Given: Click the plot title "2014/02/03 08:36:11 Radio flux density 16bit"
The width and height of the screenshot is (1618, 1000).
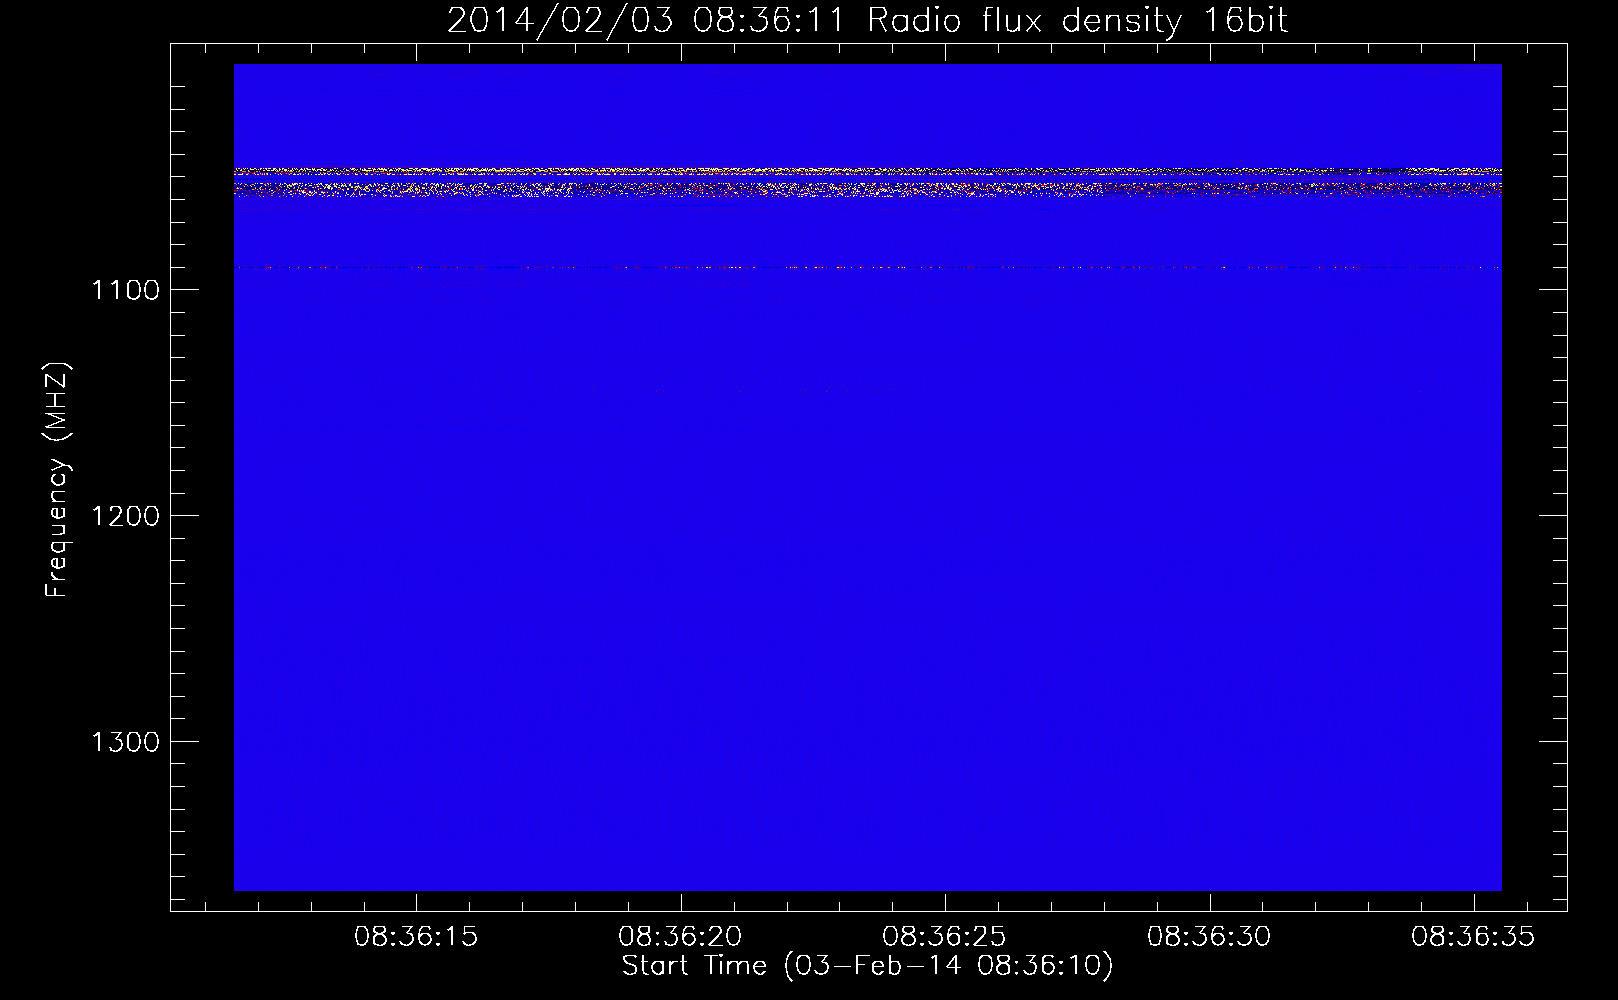Looking at the screenshot, I should pos(867,21).
